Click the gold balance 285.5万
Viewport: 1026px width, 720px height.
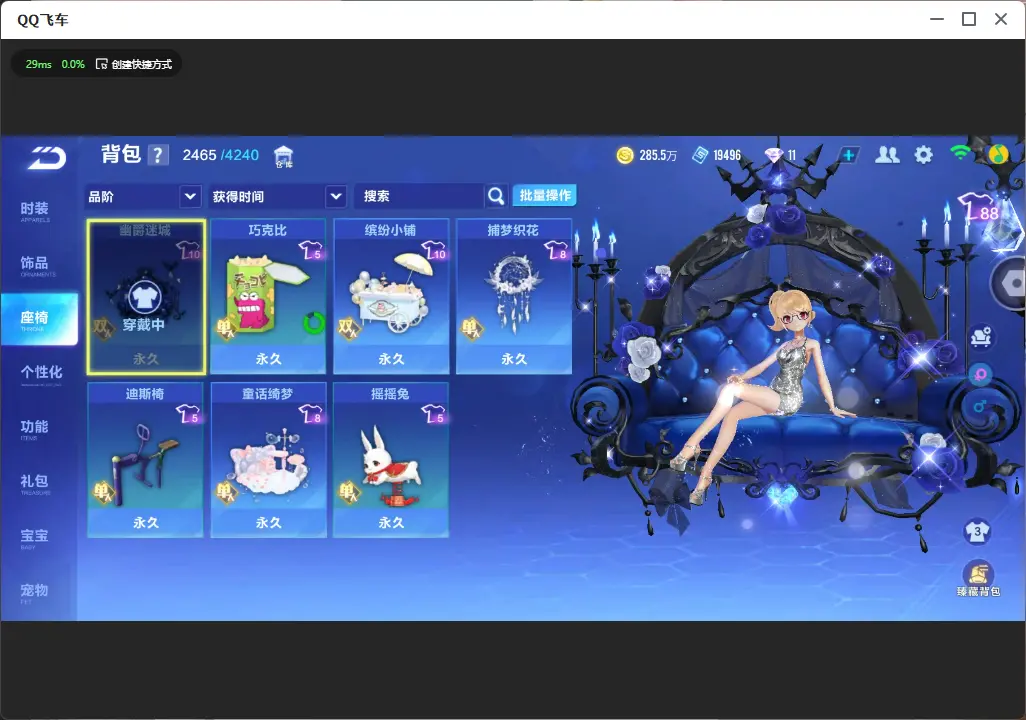[658, 155]
